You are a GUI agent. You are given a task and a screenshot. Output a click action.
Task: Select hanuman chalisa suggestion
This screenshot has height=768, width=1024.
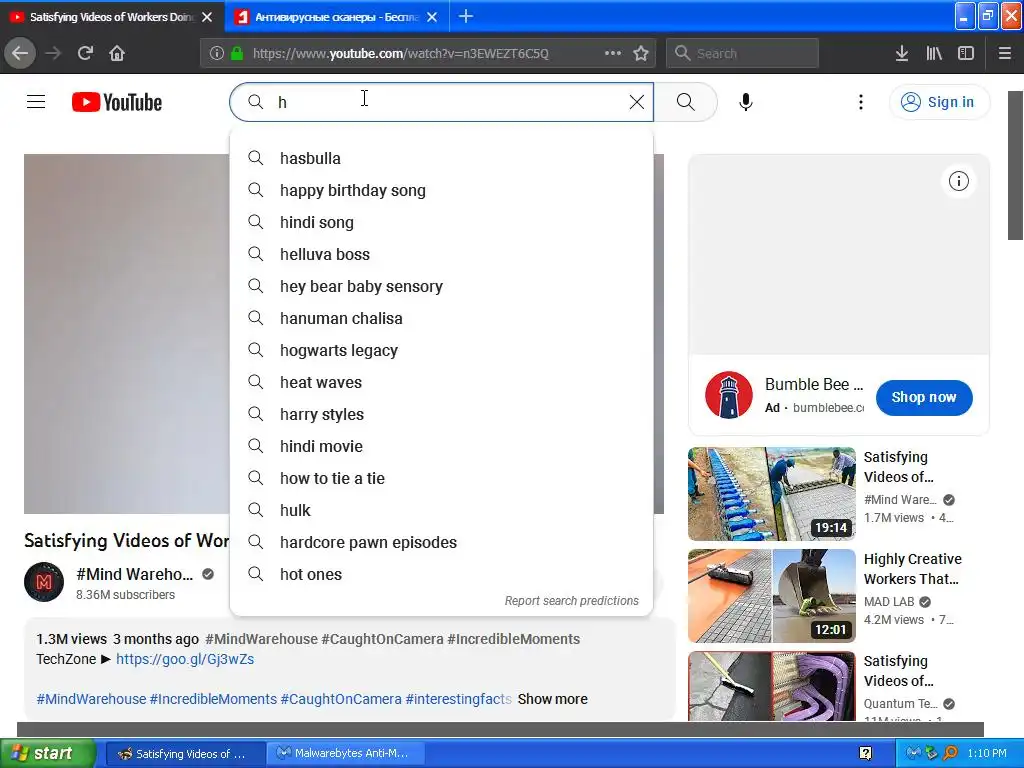(441, 318)
